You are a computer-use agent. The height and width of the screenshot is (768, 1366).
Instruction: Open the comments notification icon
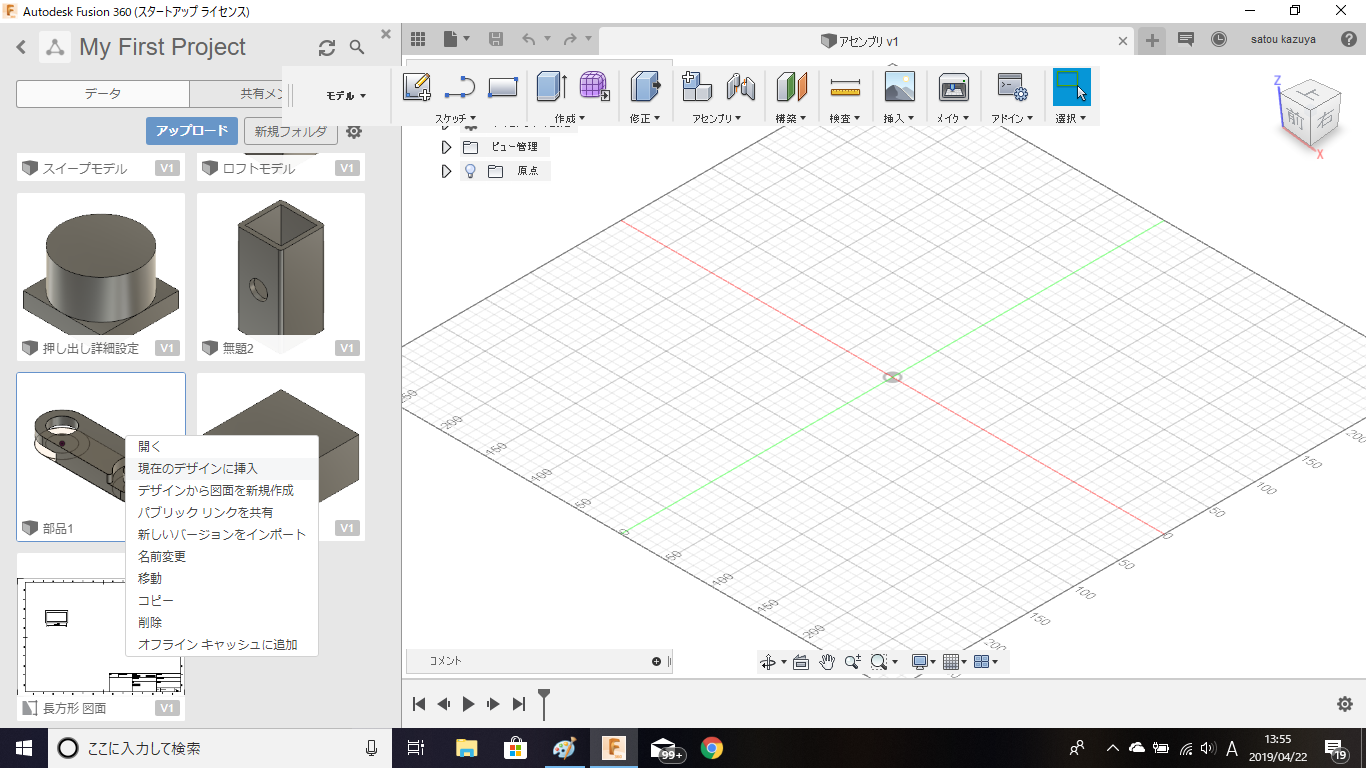(x=1186, y=39)
